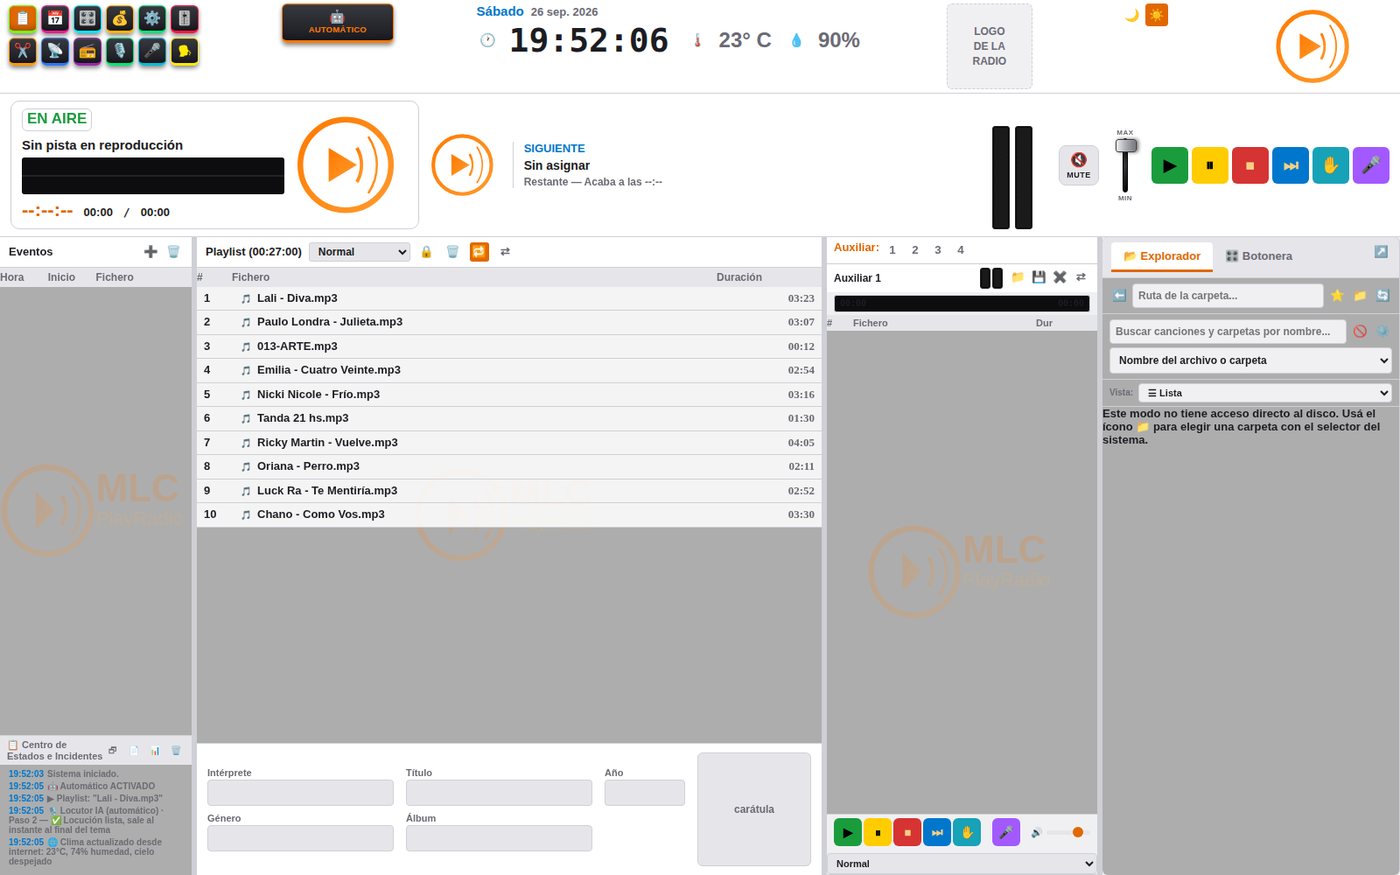Screen dimensions: 1400x875
Task: Open the satellite dish streaming icon
Action: (55, 51)
